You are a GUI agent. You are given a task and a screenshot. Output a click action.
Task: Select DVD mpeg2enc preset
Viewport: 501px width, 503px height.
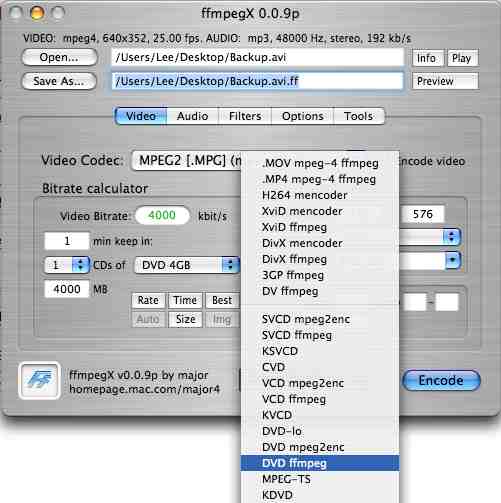tap(320, 447)
